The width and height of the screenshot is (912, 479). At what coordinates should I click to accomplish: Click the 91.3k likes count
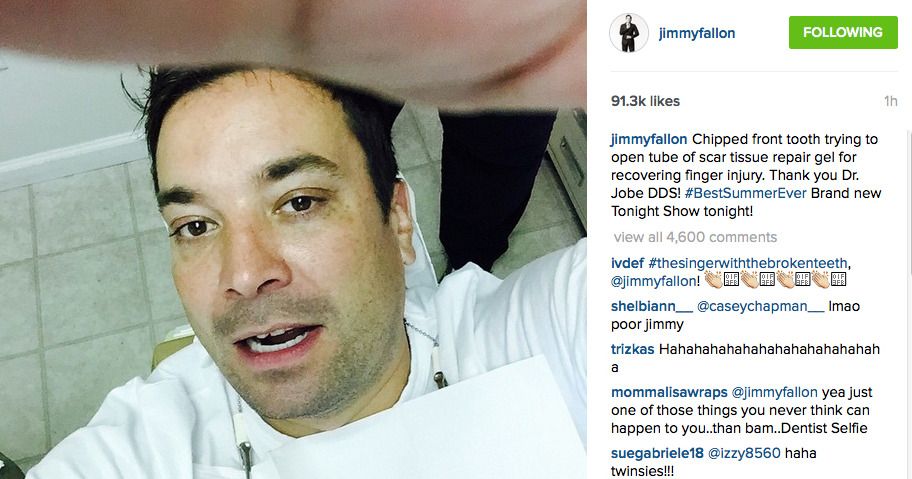(x=645, y=101)
